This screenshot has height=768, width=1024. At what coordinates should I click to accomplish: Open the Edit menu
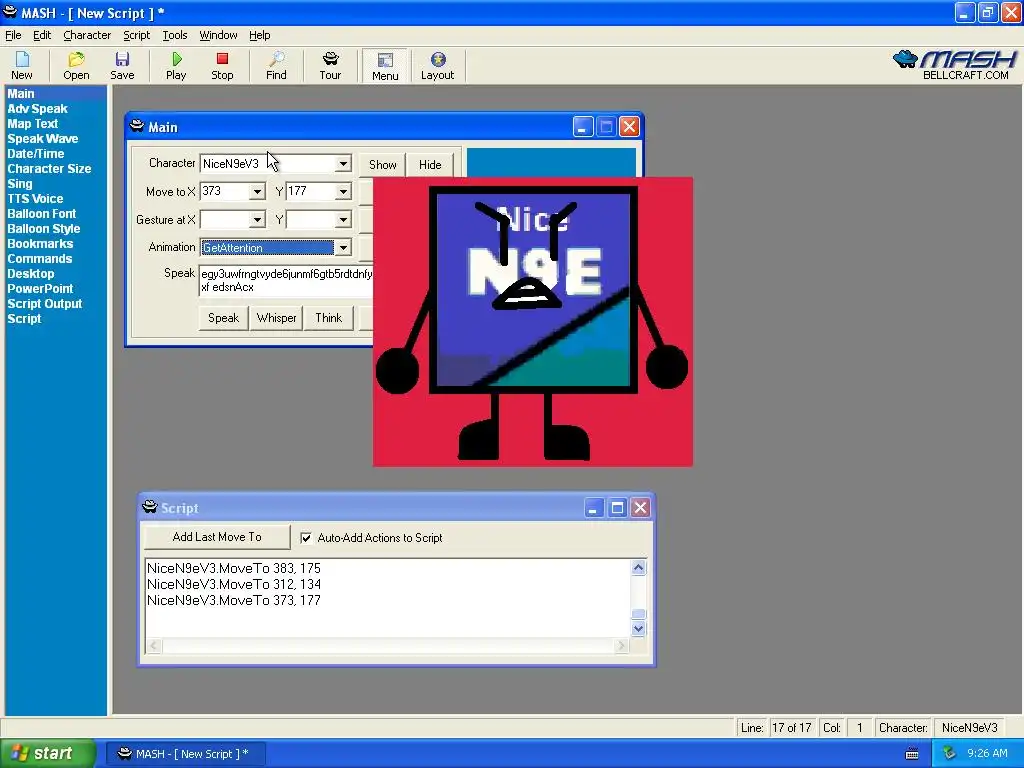point(42,35)
